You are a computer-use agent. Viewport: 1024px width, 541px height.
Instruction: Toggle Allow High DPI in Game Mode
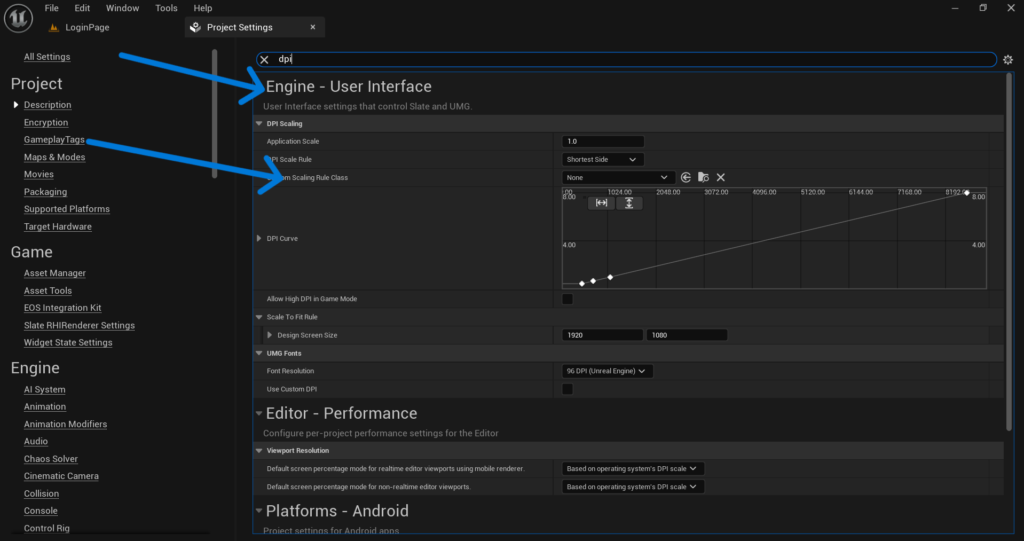coord(568,299)
